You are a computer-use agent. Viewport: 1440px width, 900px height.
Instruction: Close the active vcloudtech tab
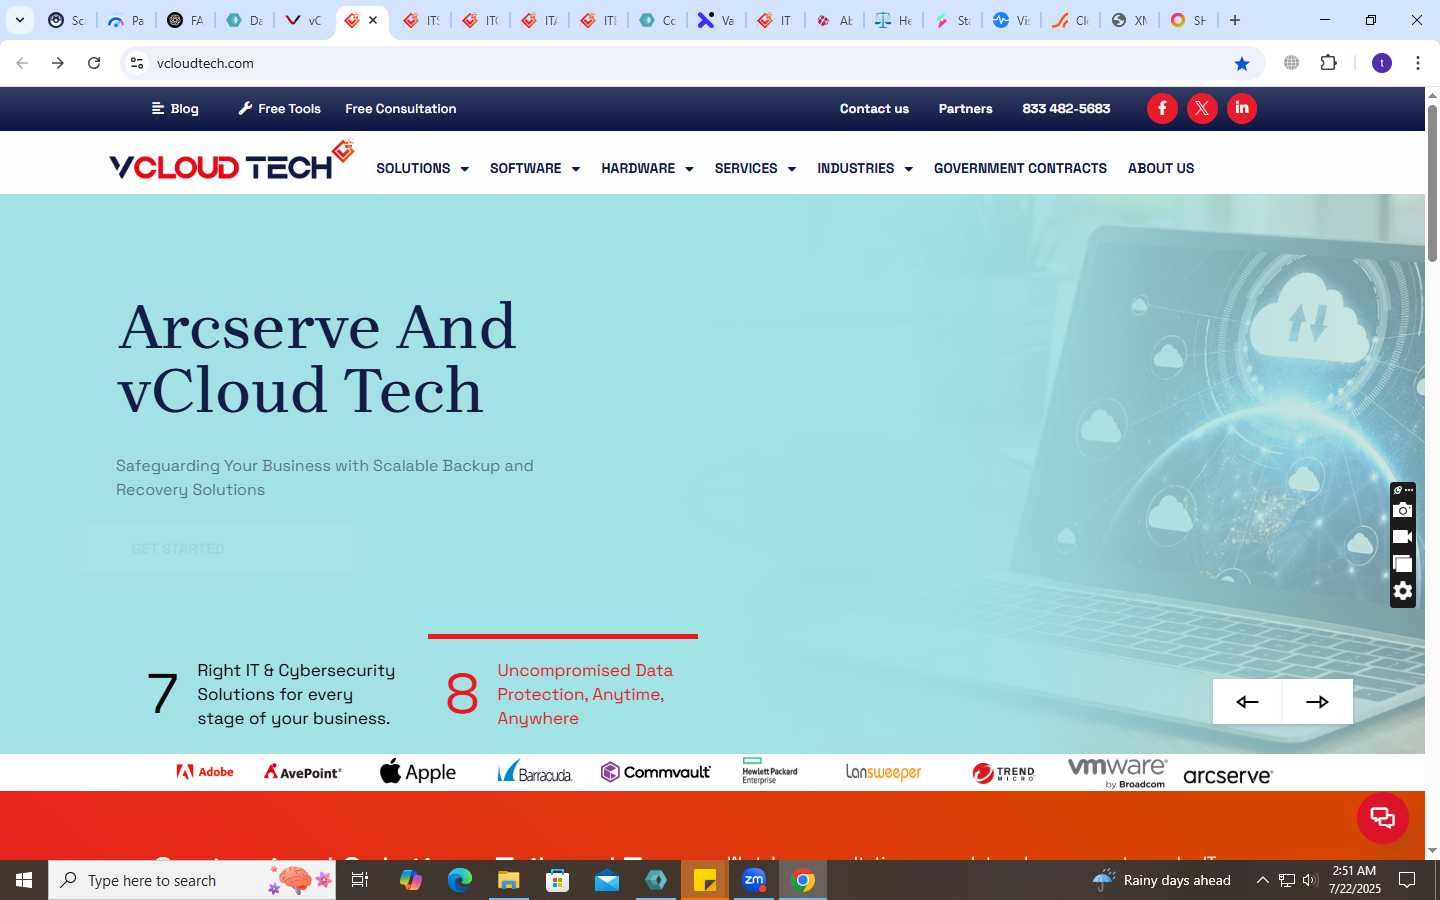pos(373,20)
